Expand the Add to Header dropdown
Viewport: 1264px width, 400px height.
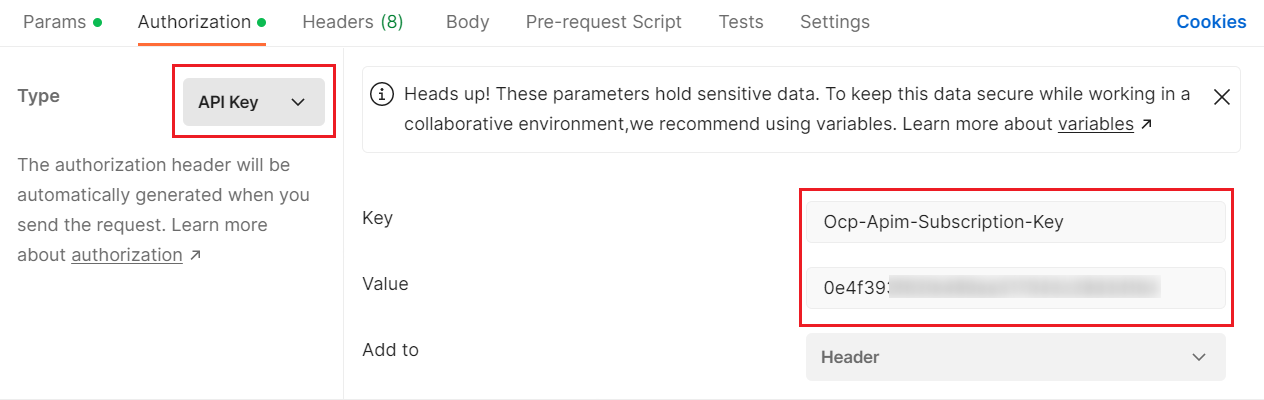(1015, 357)
